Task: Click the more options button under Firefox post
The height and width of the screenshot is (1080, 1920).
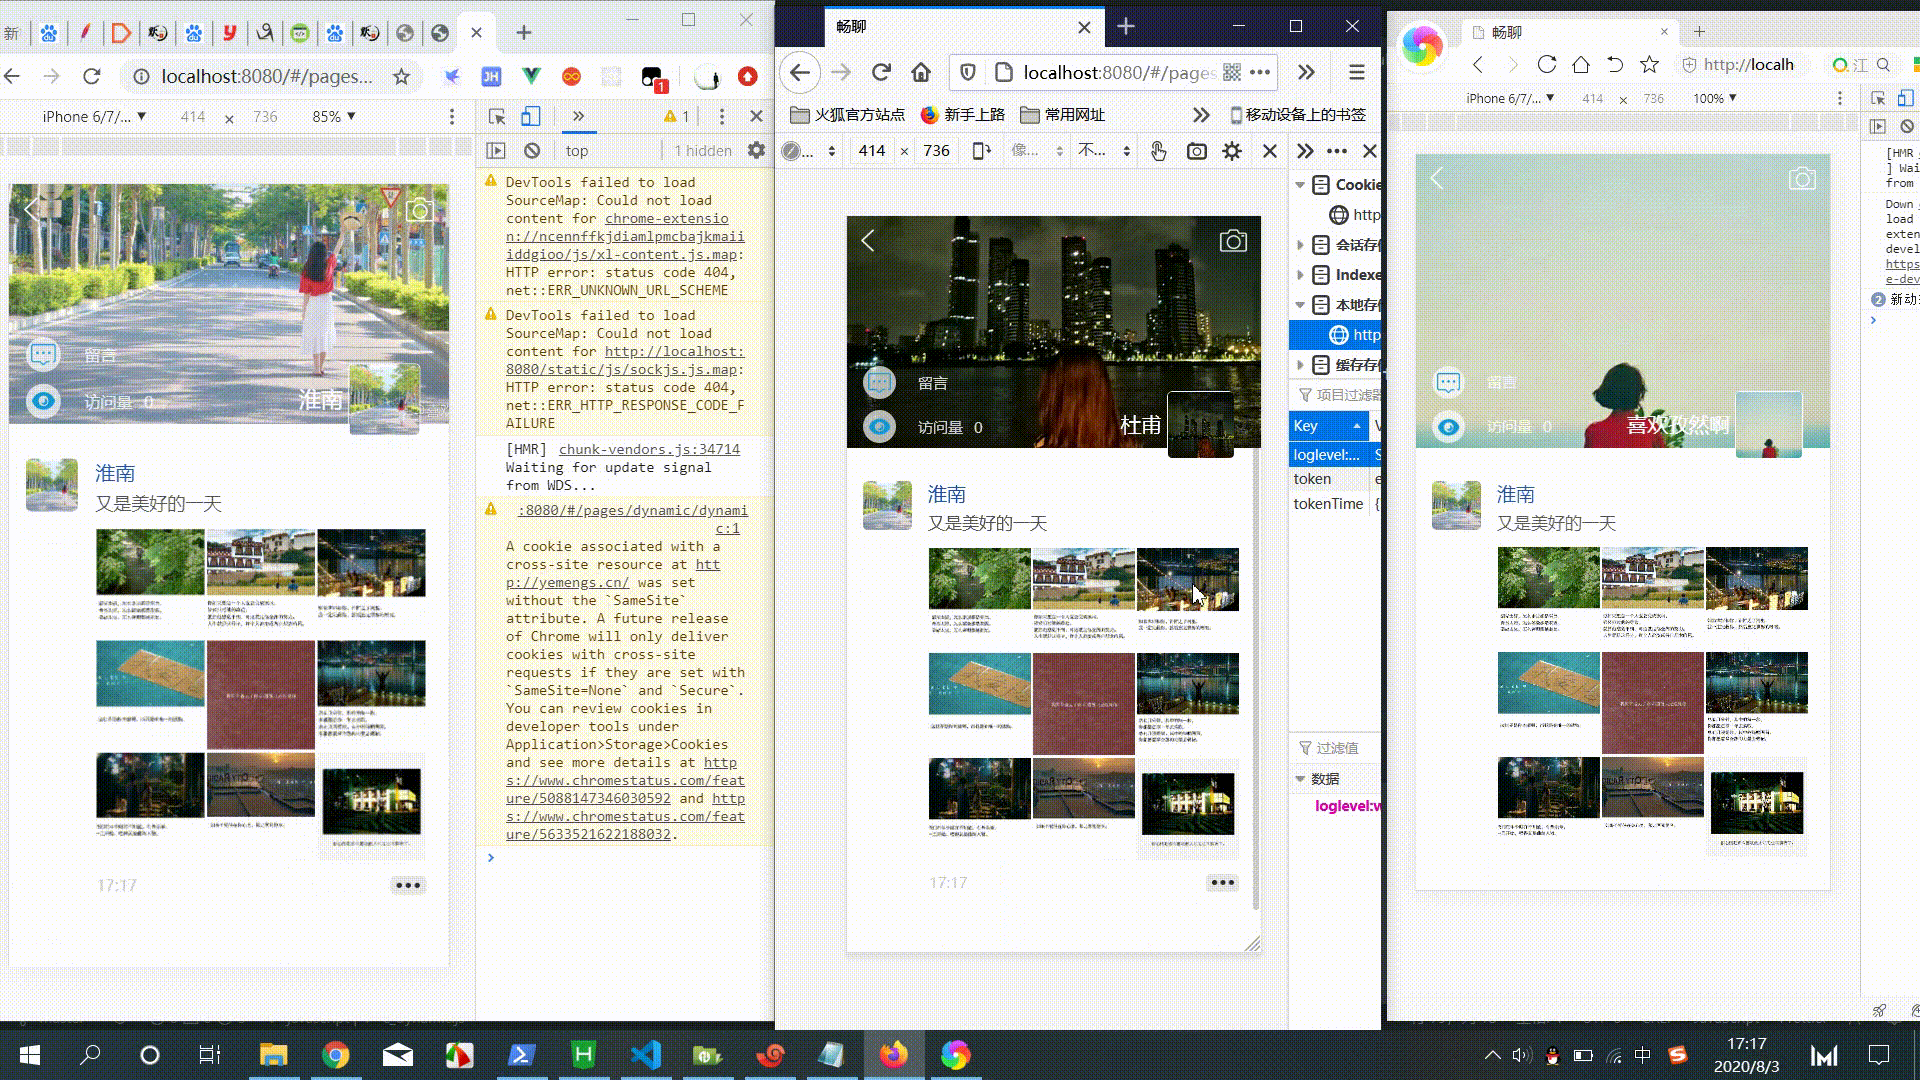Action: point(1222,882)
